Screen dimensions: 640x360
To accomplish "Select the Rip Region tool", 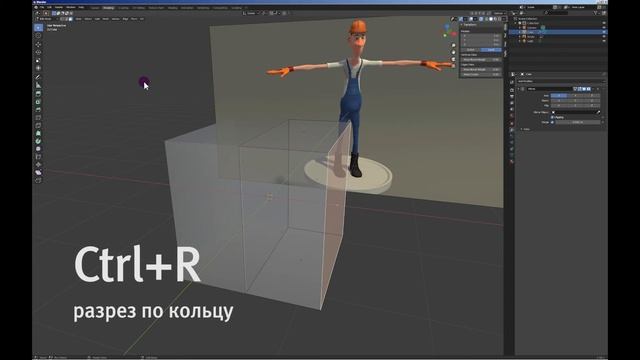I will click(x=38, y=180).
